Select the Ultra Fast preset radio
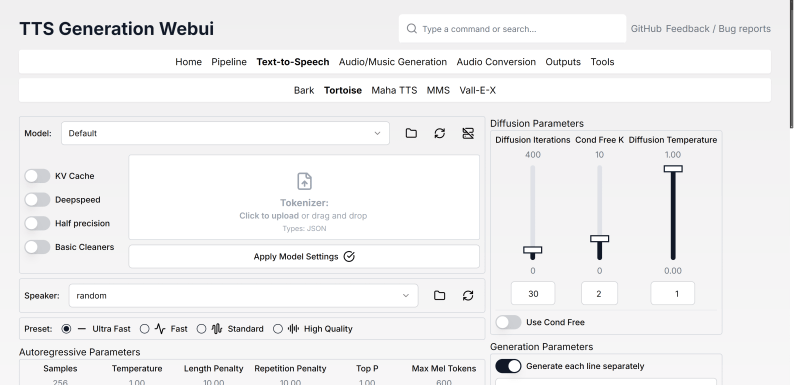800x385 pixels. click(66, 329)
